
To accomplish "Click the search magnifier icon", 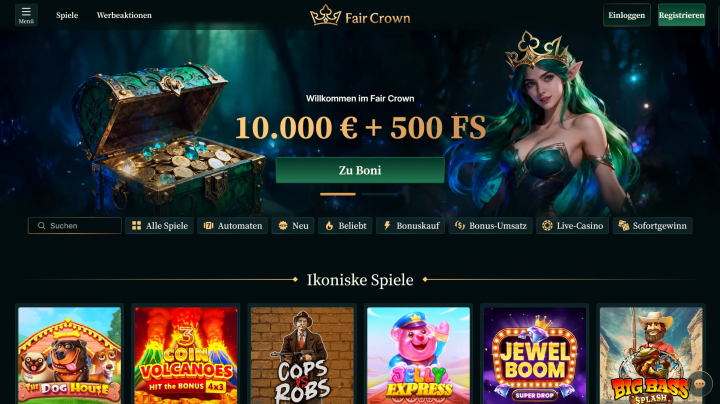I will coord(41,226).
